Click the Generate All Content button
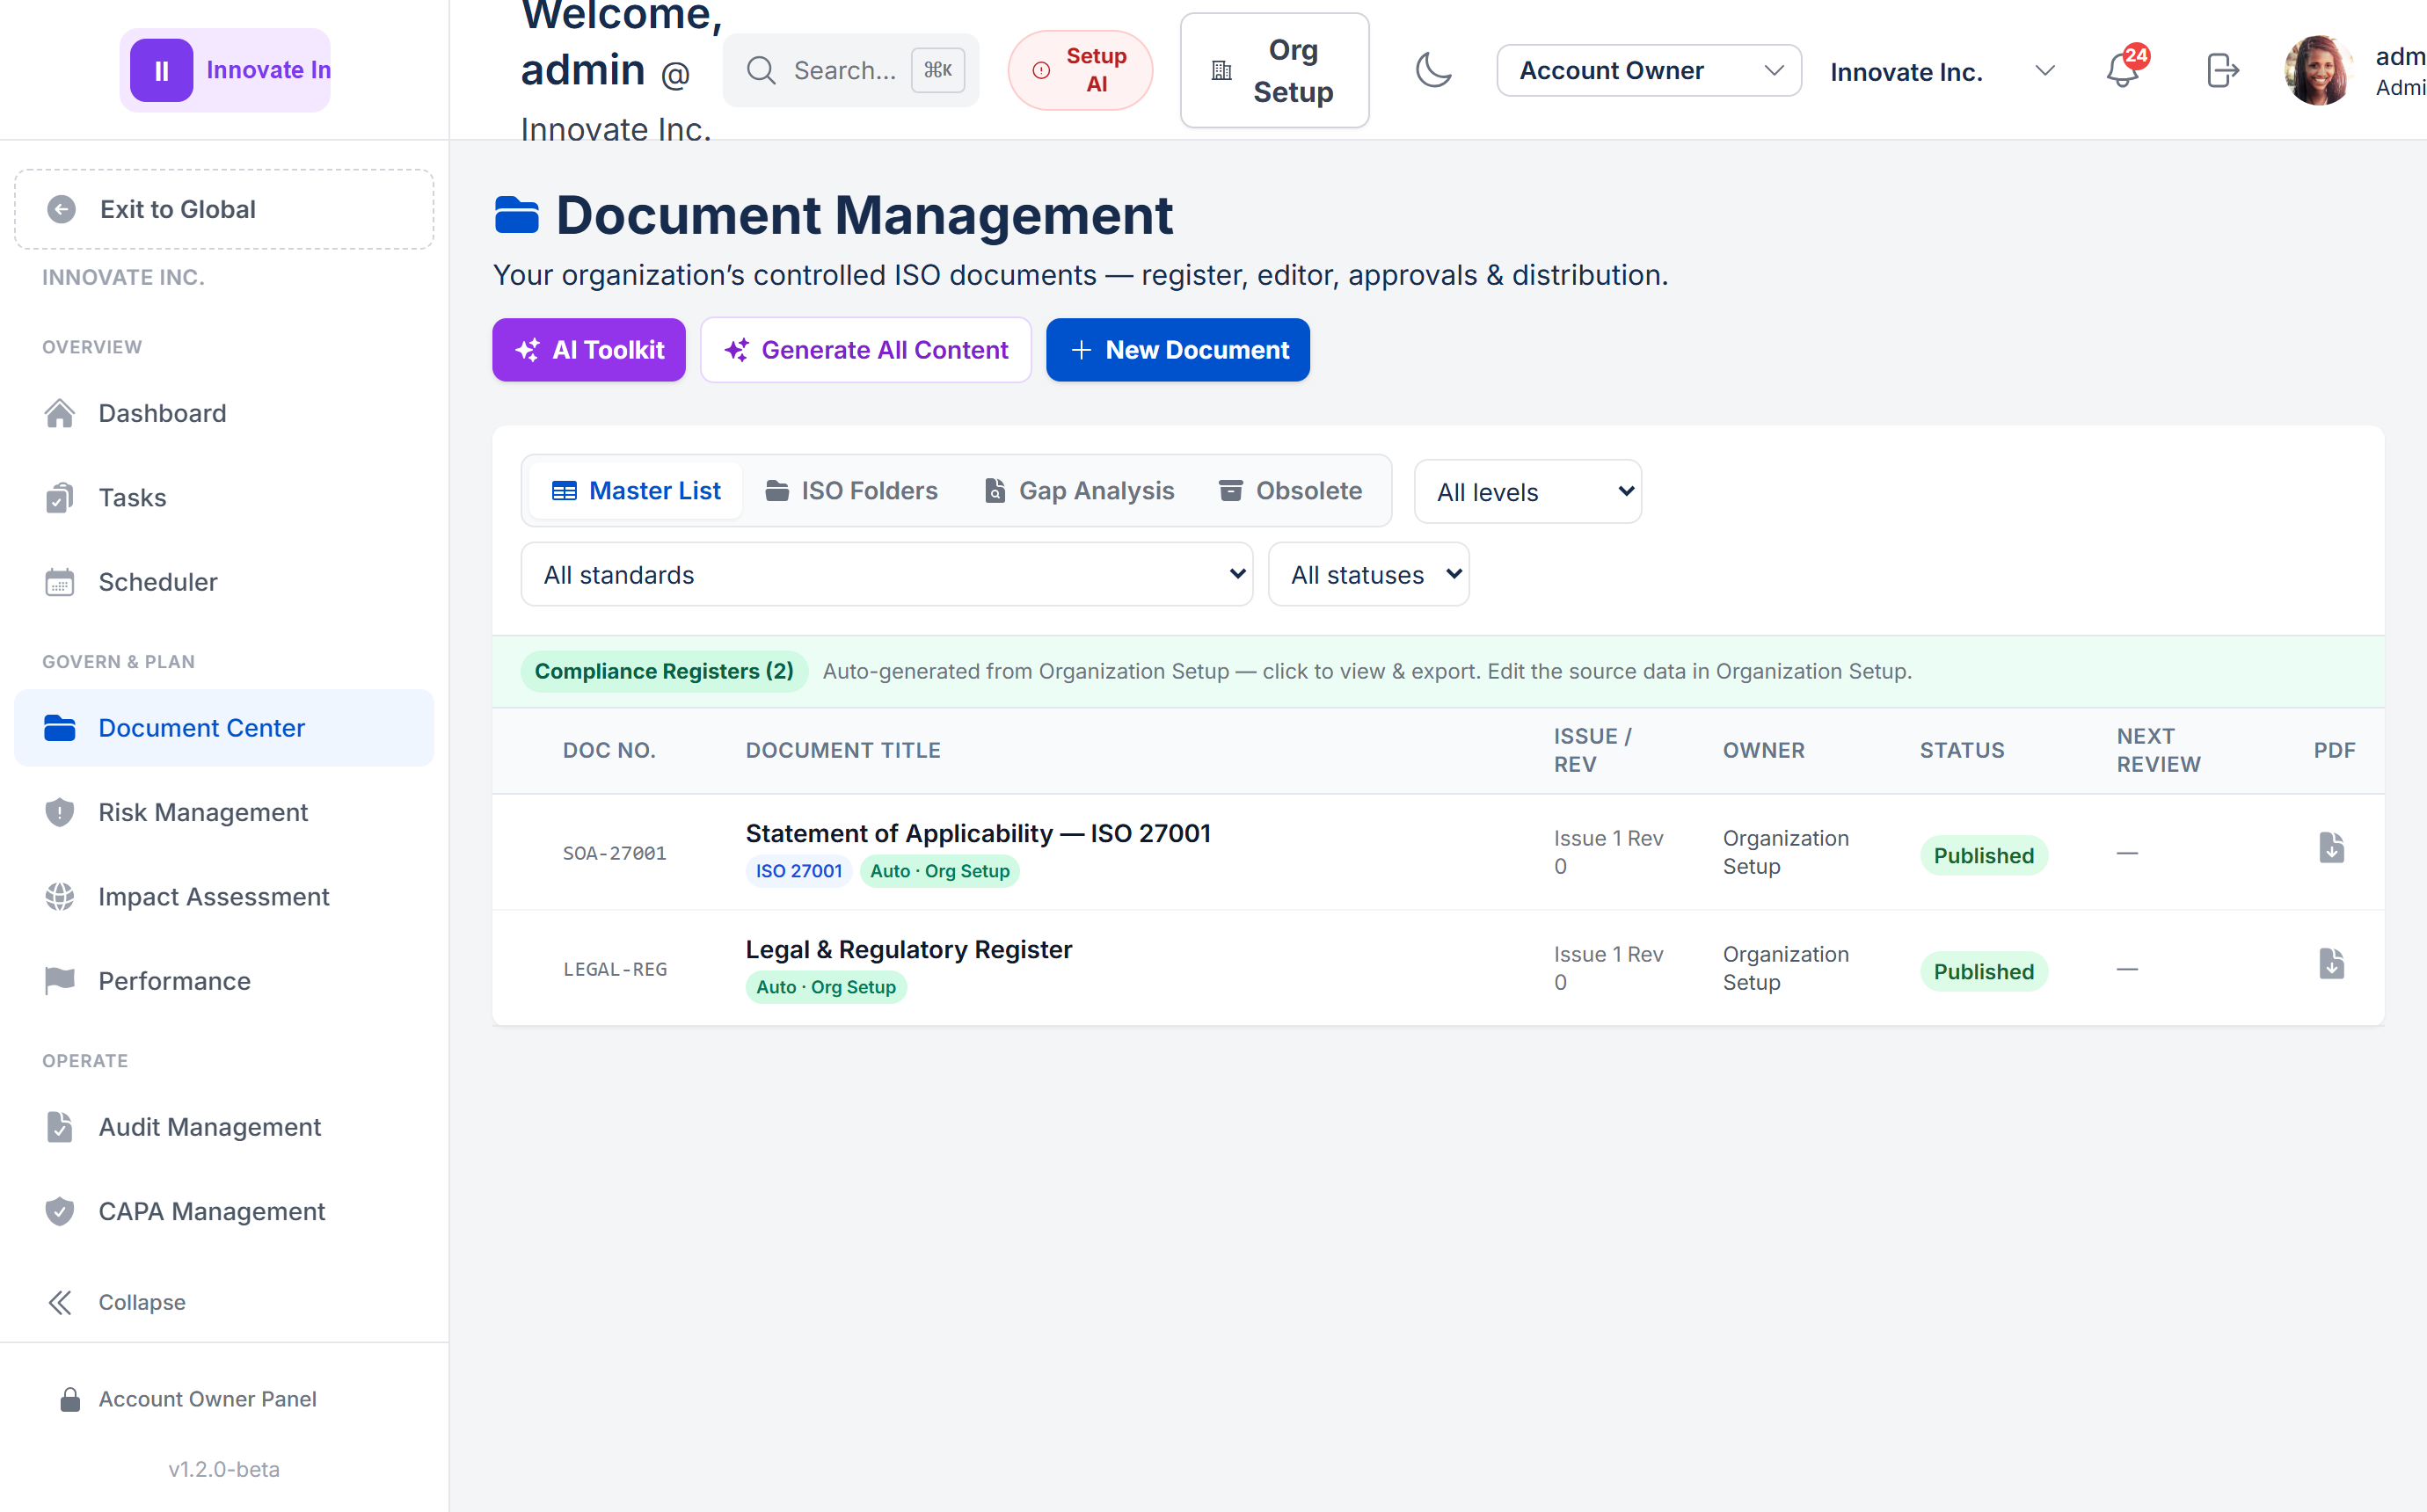This screenshot has width=2427, height=1512. point(865,350)
